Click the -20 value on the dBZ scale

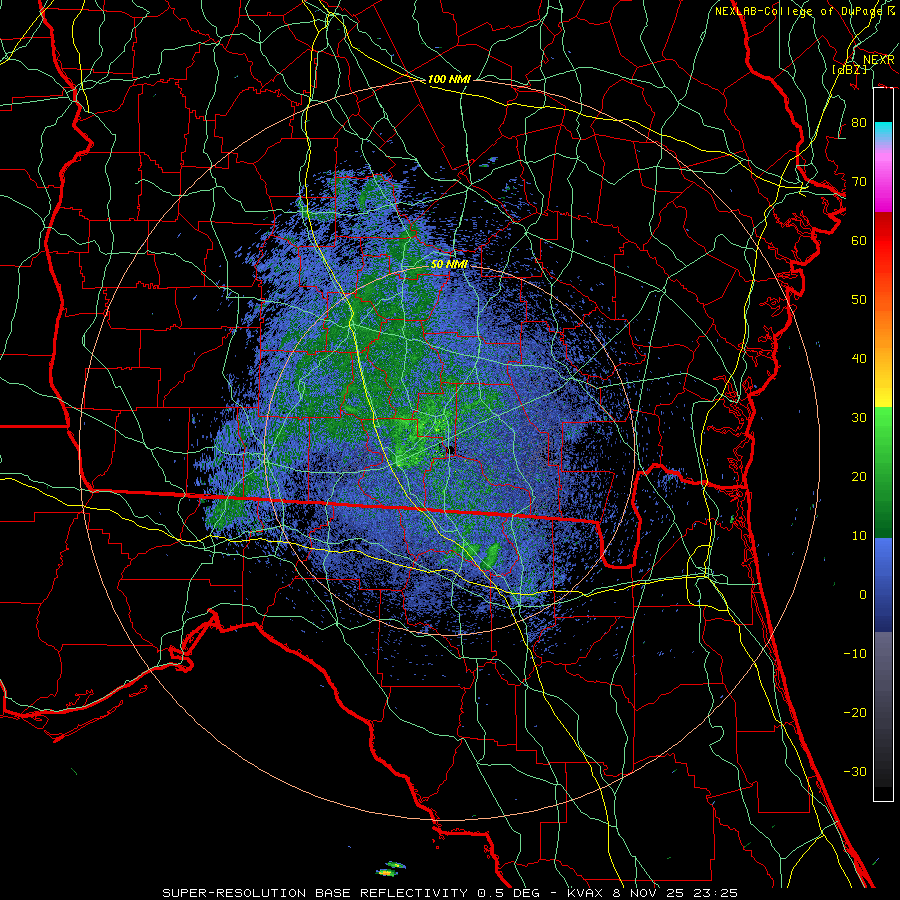pyautogui.click(x=855, y=712)
